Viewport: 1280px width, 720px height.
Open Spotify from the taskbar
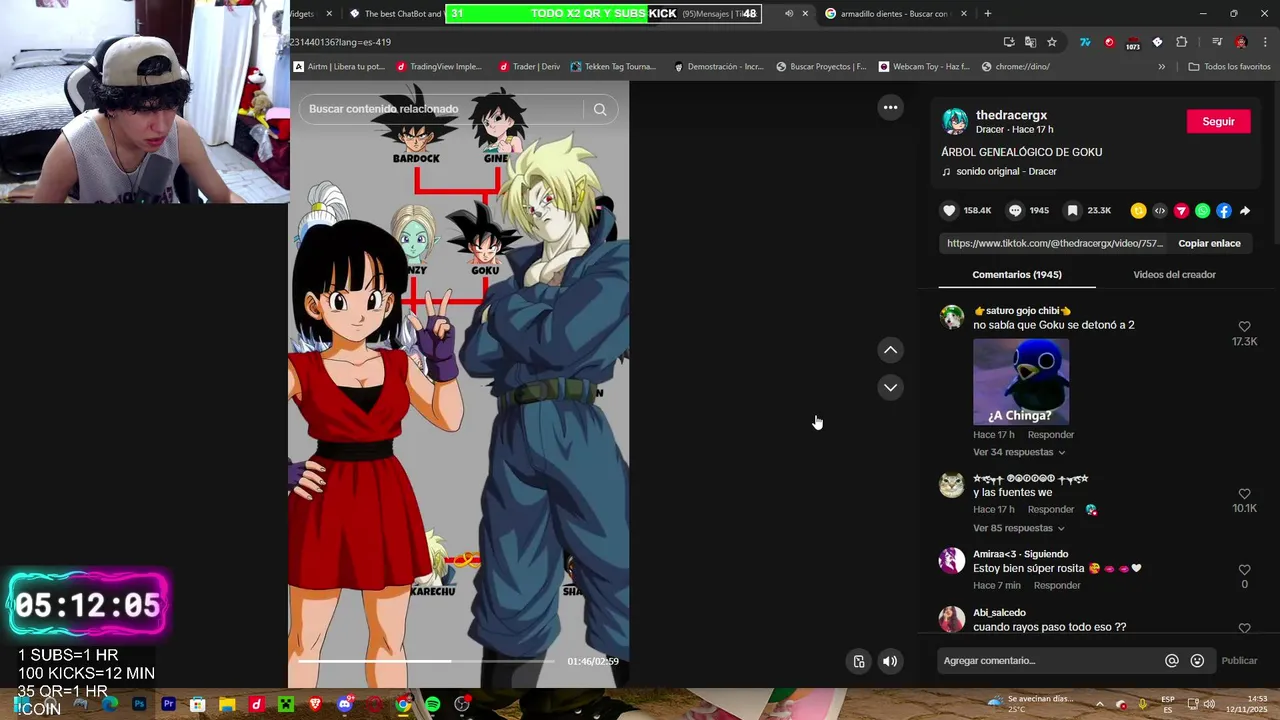(432, 704)
